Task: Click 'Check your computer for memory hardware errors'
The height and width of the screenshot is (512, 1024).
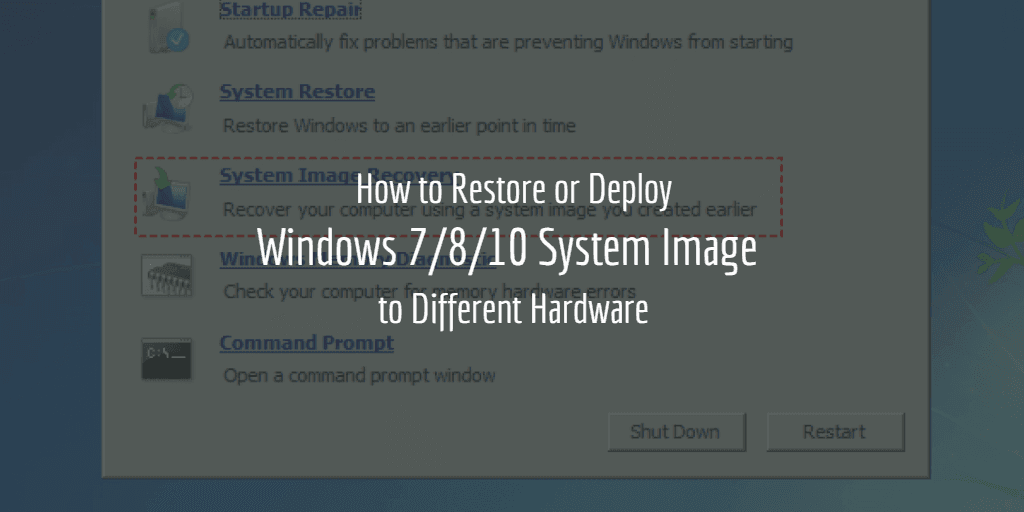Action: point(430,291)
